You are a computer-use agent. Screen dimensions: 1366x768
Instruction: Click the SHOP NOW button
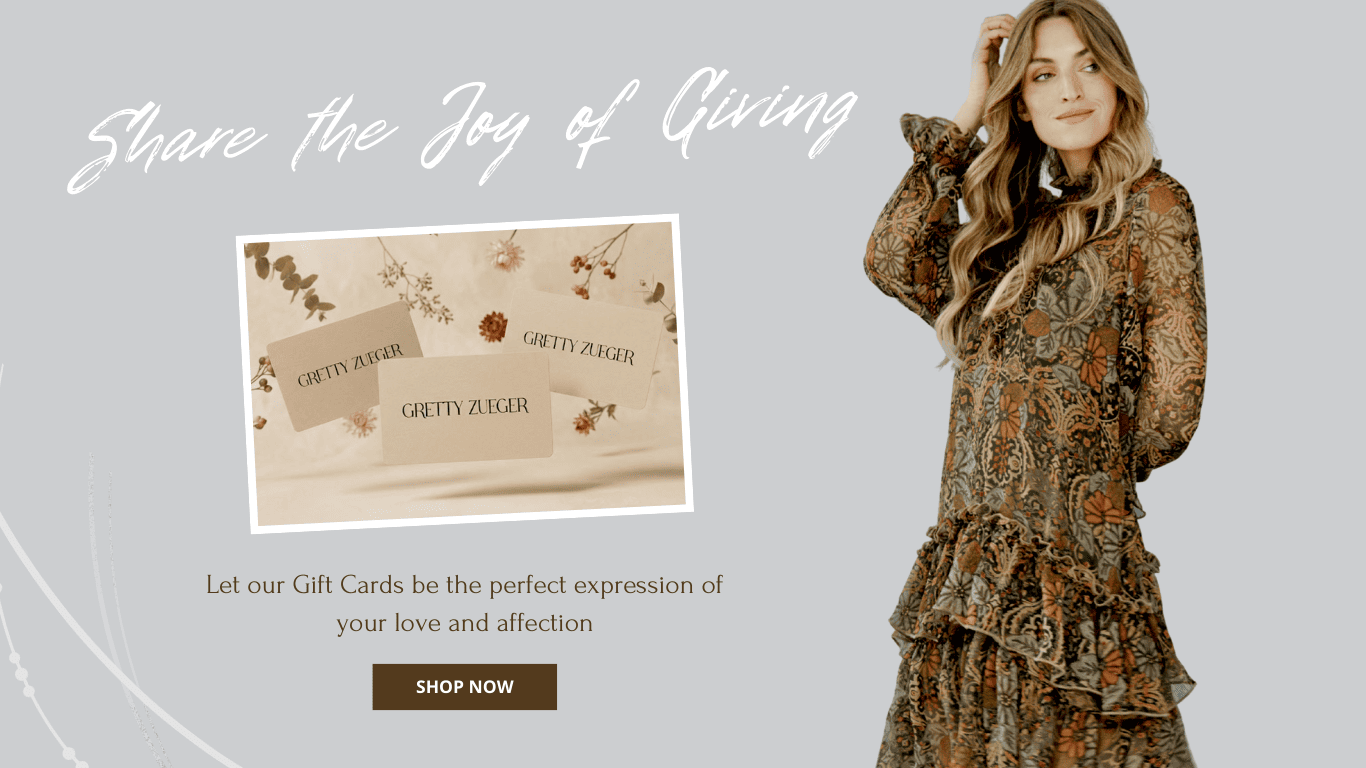click(464, 687)
